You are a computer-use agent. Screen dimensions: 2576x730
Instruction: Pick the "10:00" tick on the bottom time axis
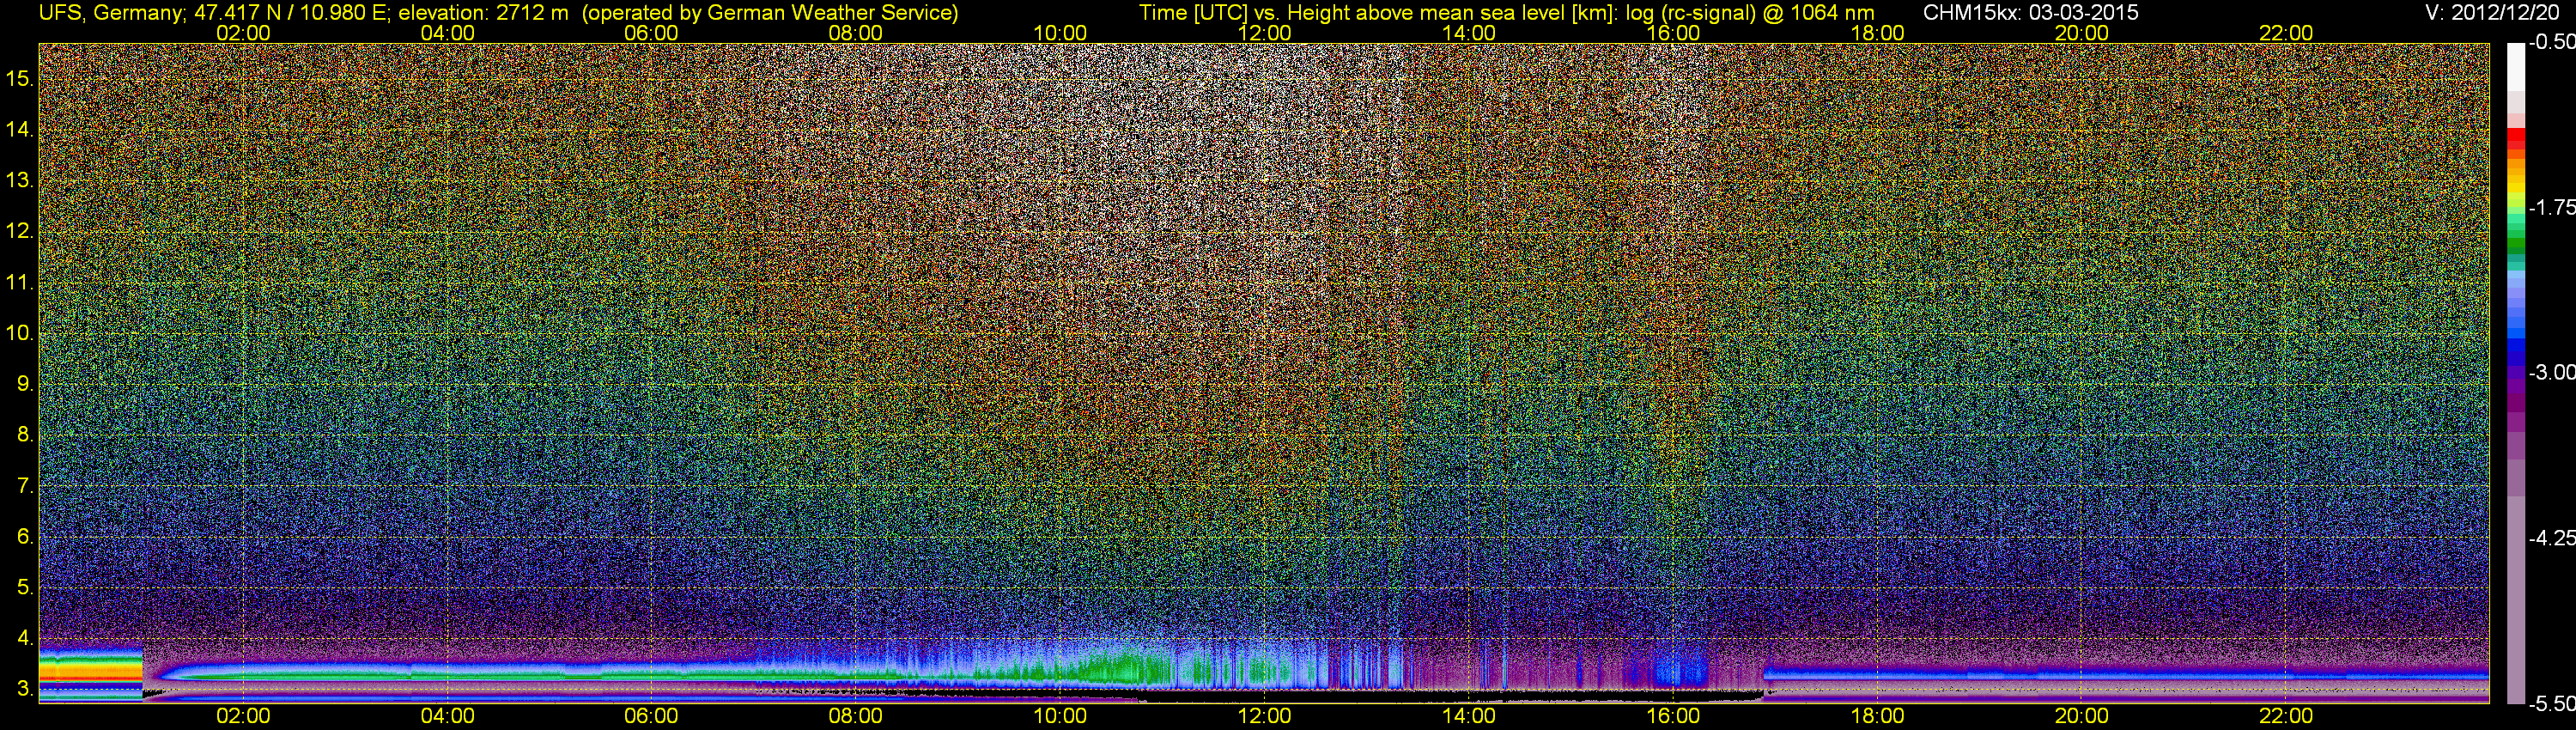tap(1060, 716)
